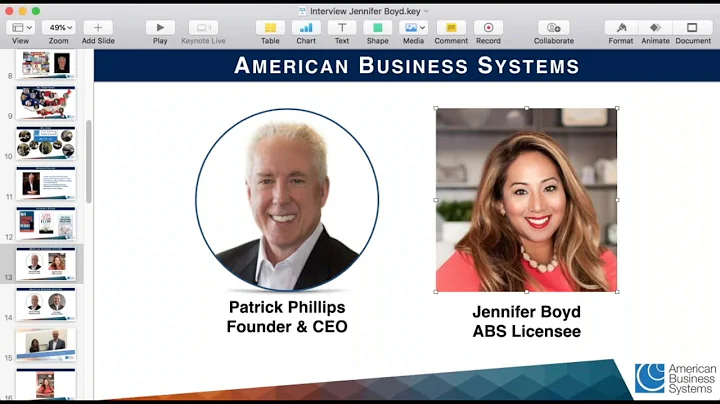This screenshot has width=720, height=404.
Task: Open the View options menu
Action: click(21, 28)
